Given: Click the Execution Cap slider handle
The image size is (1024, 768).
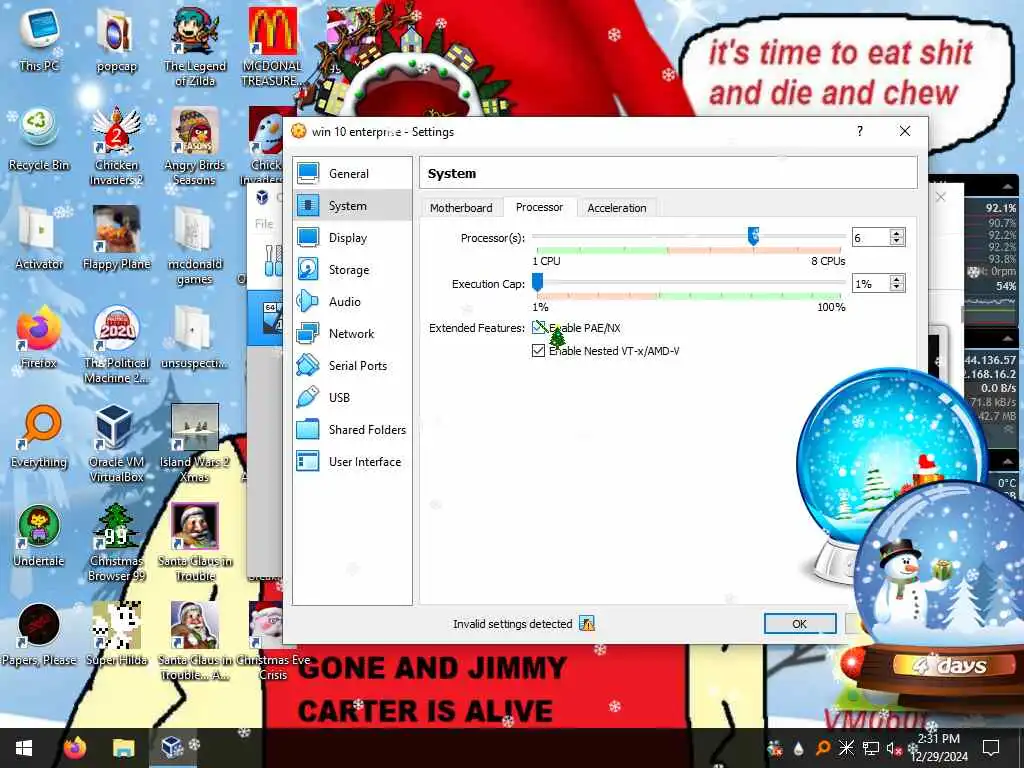Looking at the screenshot, I should pos(537,282).
